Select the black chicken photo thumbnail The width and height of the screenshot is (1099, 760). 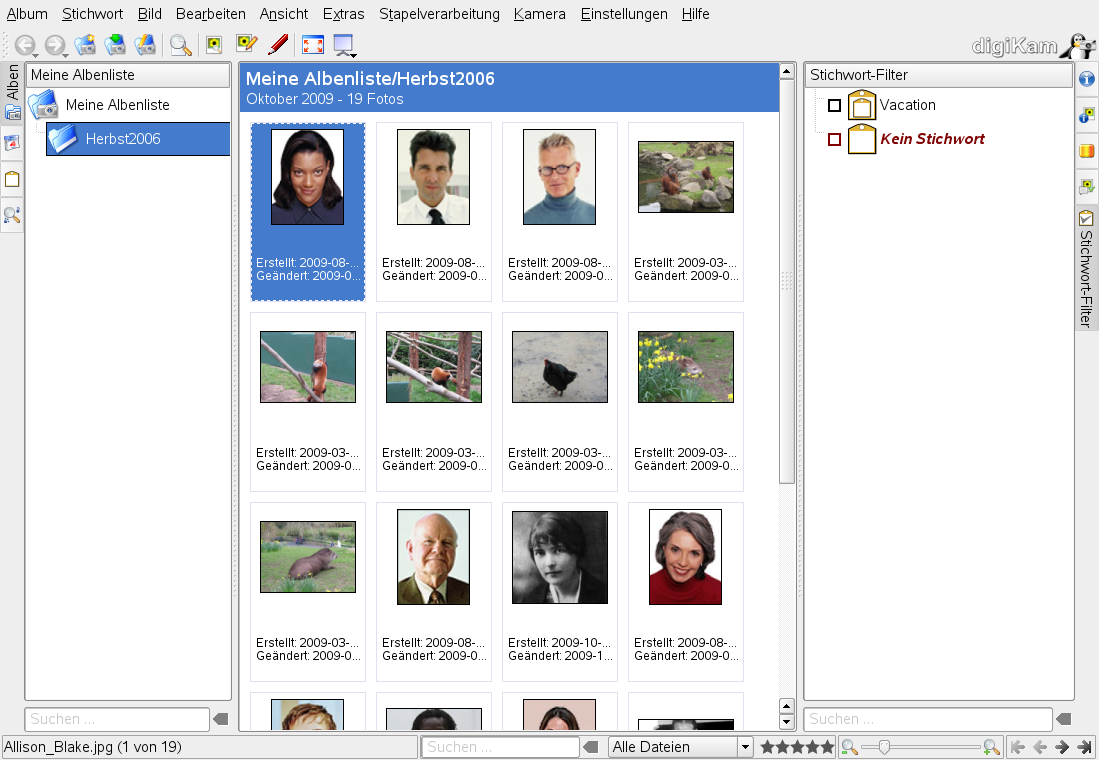(x=560, y=367)
